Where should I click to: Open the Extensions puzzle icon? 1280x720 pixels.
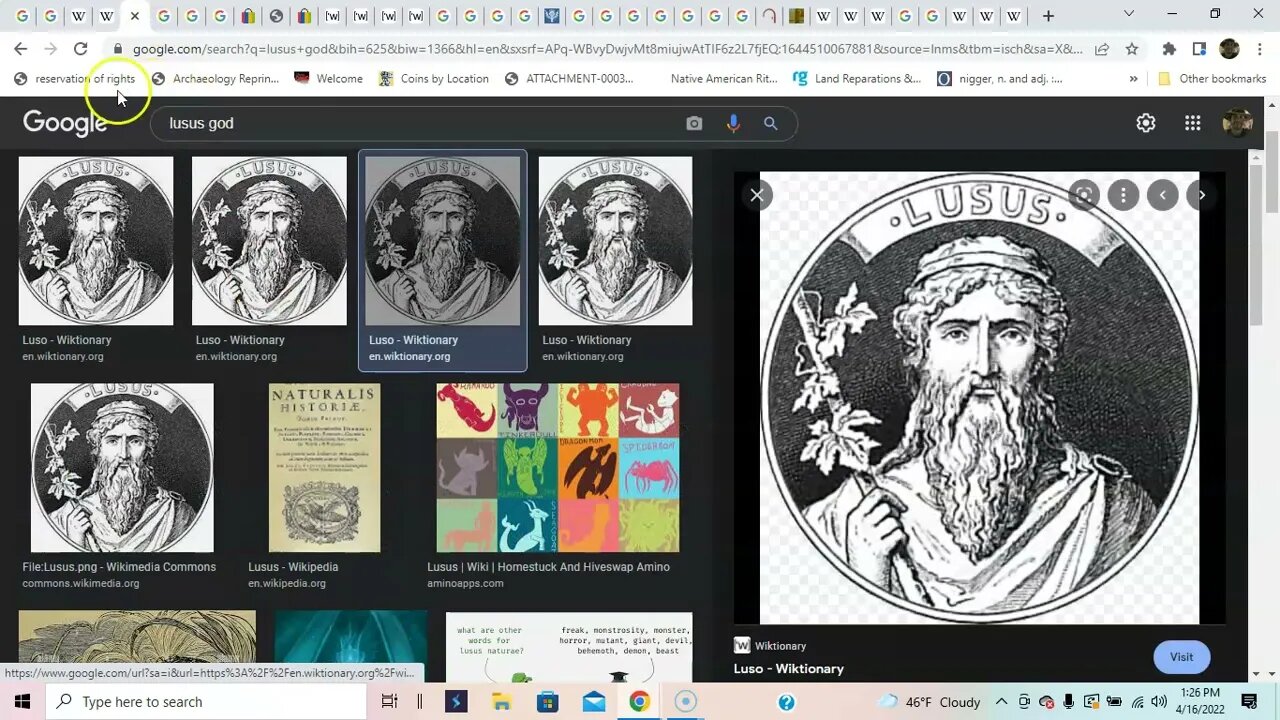[1169, 49]
